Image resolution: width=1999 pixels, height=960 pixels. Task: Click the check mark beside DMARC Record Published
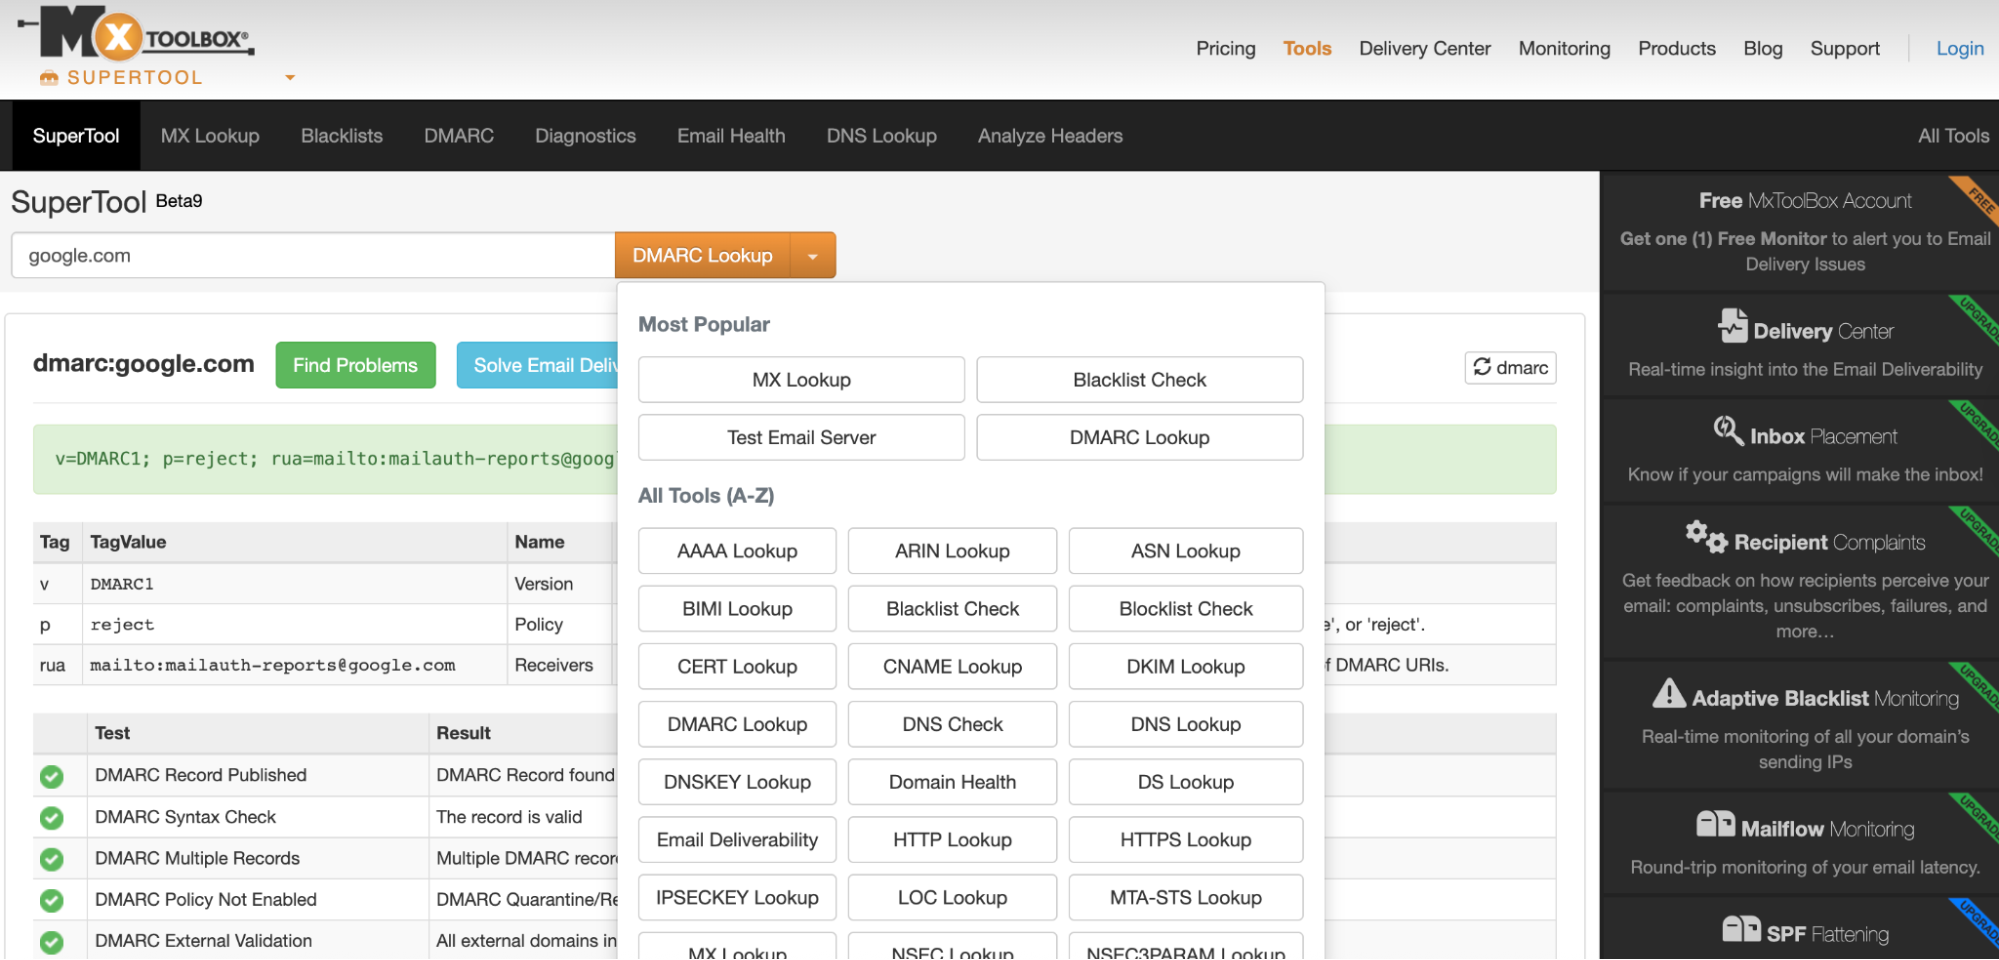pyautogui.click(x=52, y=775)
